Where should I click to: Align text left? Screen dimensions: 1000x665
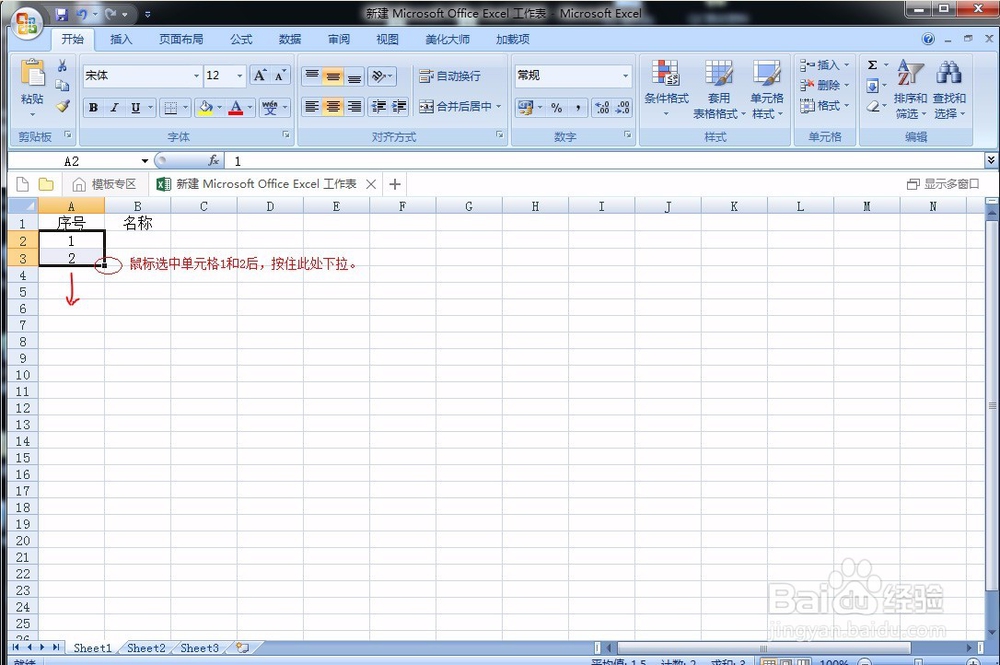pyautogui.click(x=312, y=106)
